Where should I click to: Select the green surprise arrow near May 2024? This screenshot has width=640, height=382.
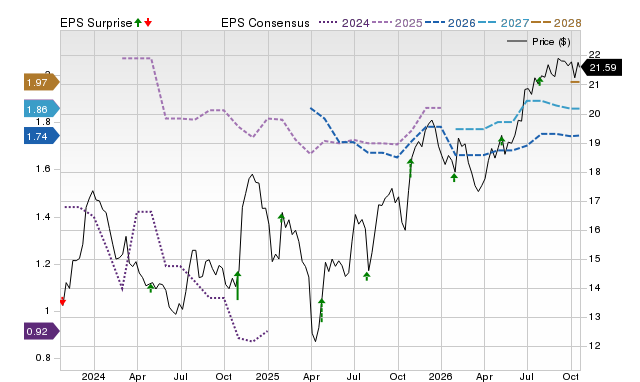tap(151, 288)
